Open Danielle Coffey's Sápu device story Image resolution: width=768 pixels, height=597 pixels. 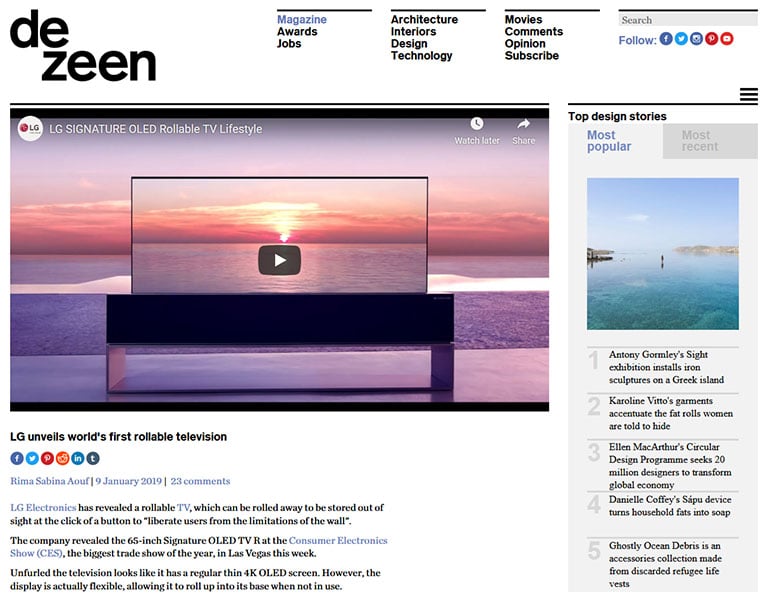(x=670, y=505)
